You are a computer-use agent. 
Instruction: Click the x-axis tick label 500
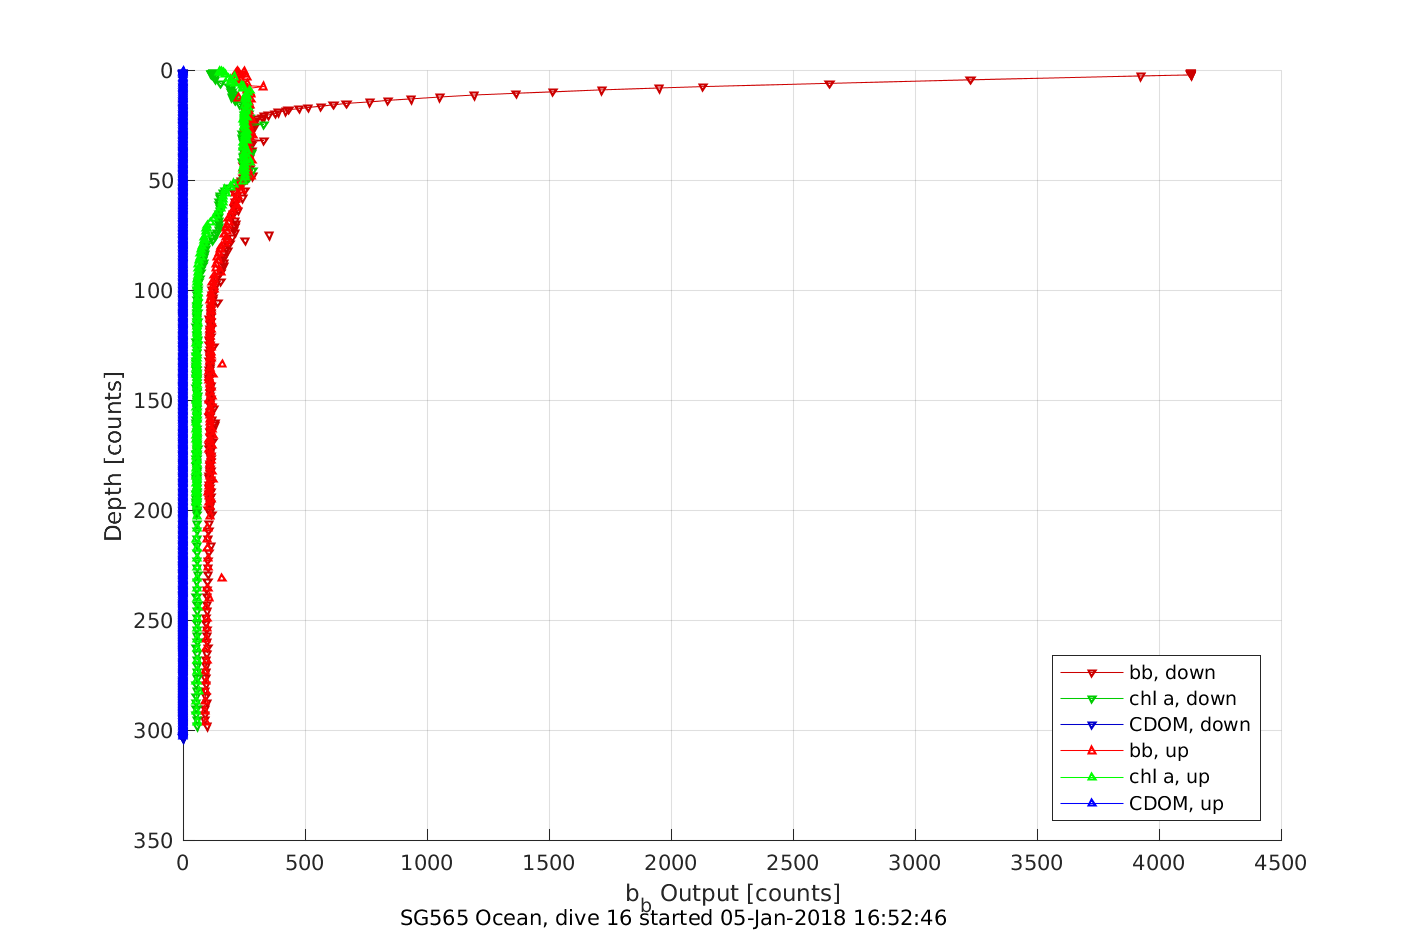(305, 863)
